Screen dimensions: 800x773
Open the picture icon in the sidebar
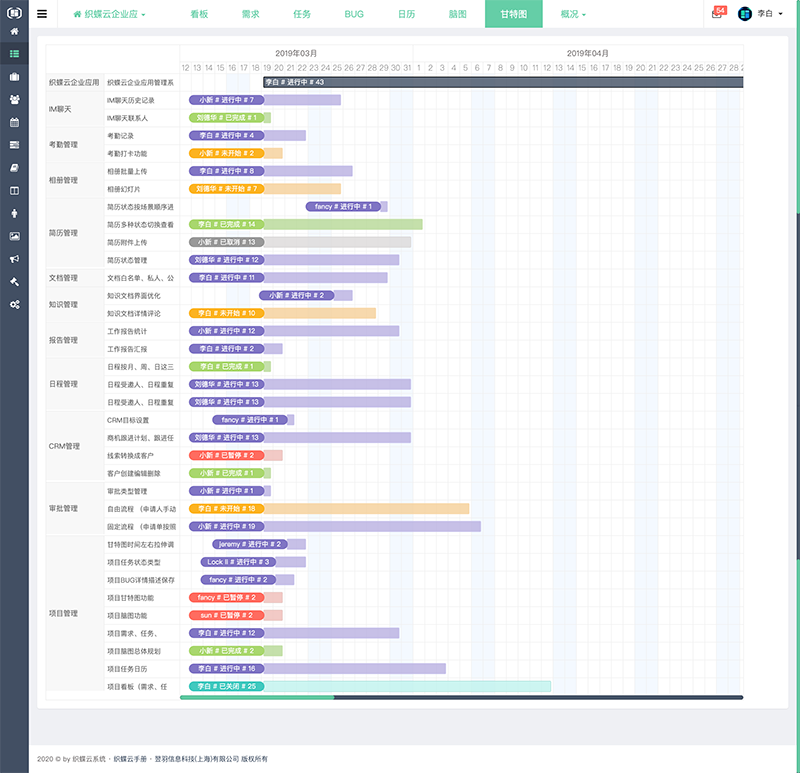[14, 236]
